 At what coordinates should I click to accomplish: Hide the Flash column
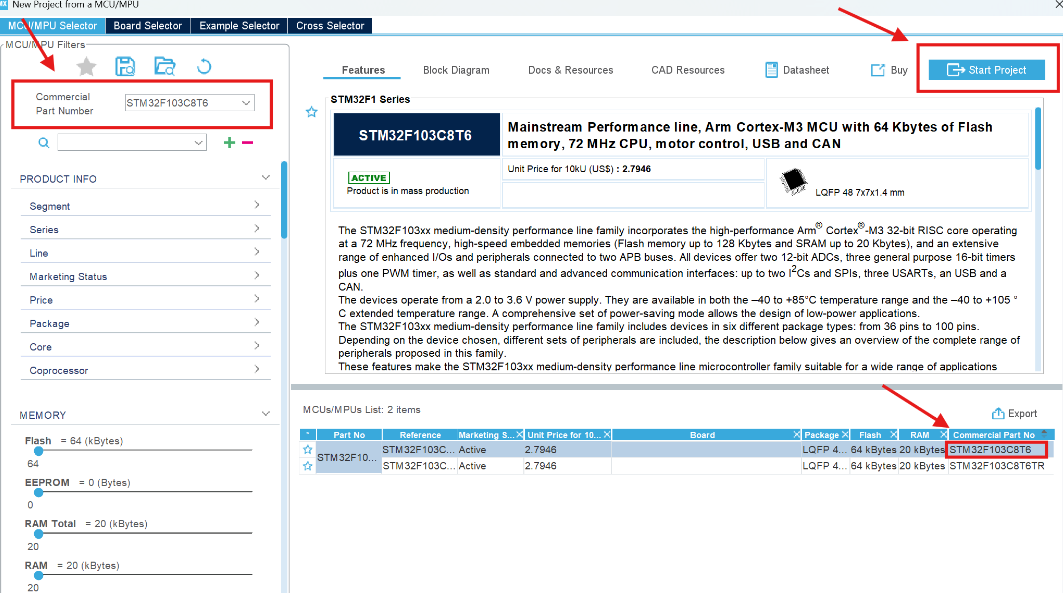894,434
